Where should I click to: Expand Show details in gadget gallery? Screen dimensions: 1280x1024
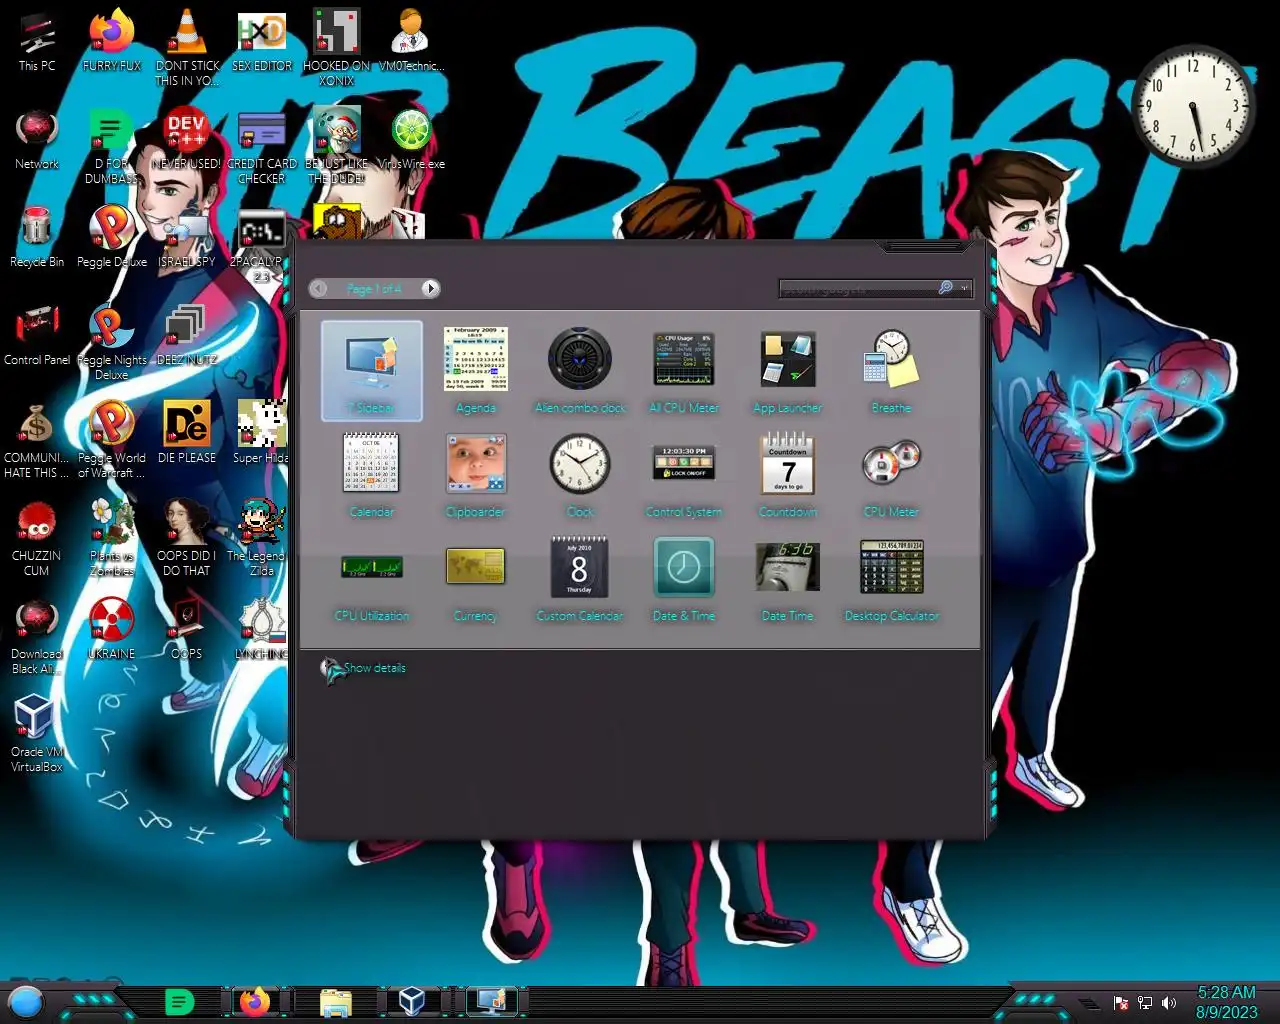click(x=364, y=668)
